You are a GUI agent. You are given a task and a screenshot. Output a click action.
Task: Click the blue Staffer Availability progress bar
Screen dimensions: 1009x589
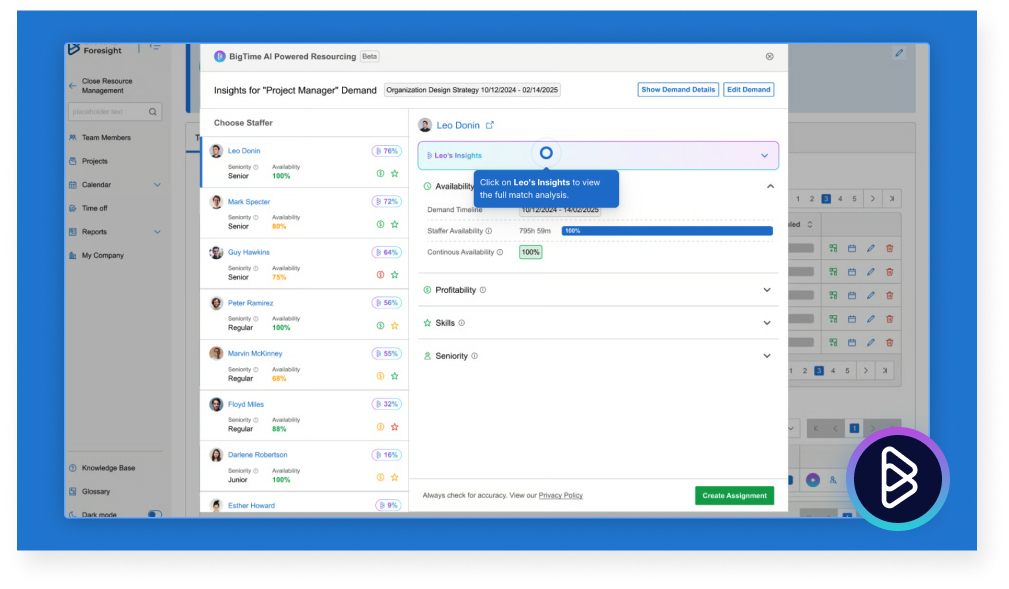click(x=667, y=231)
